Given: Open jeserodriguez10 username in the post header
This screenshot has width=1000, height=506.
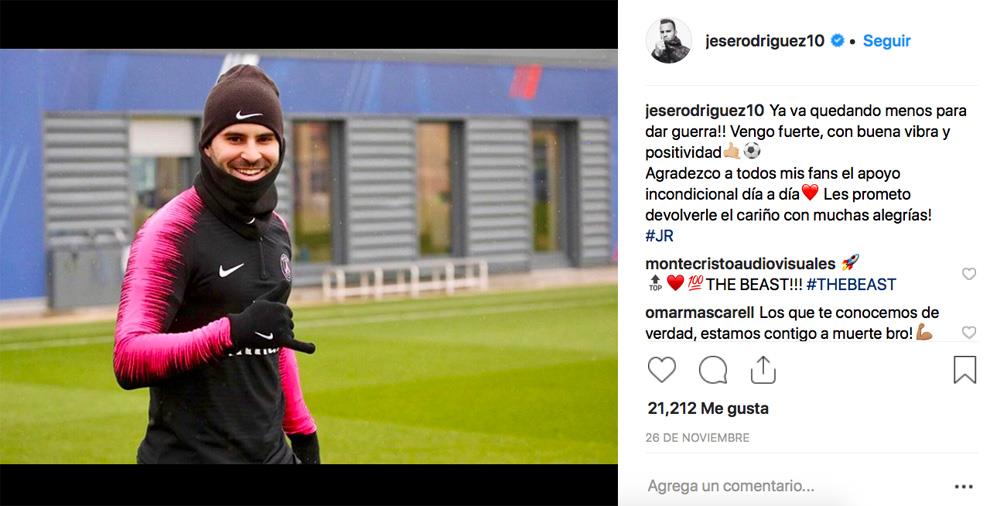Looking at the screenshot, I should coord(765,41).
